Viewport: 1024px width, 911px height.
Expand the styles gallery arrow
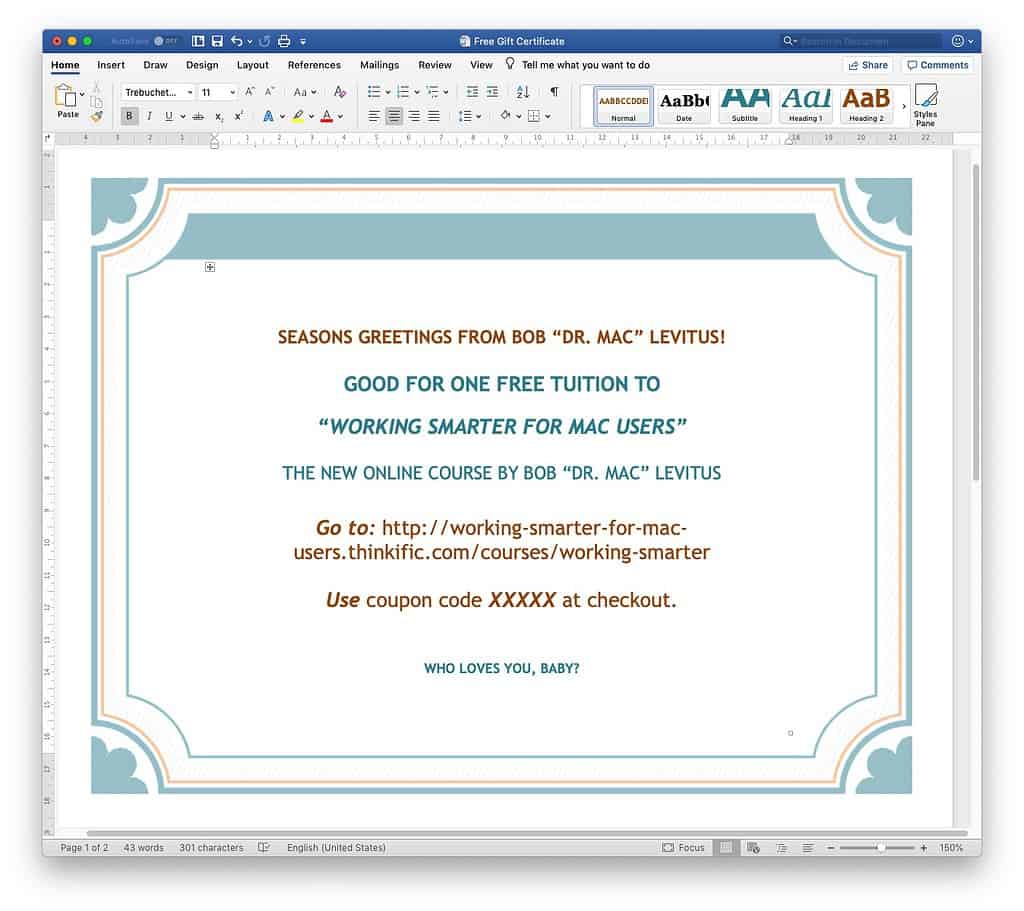point(904,106)
